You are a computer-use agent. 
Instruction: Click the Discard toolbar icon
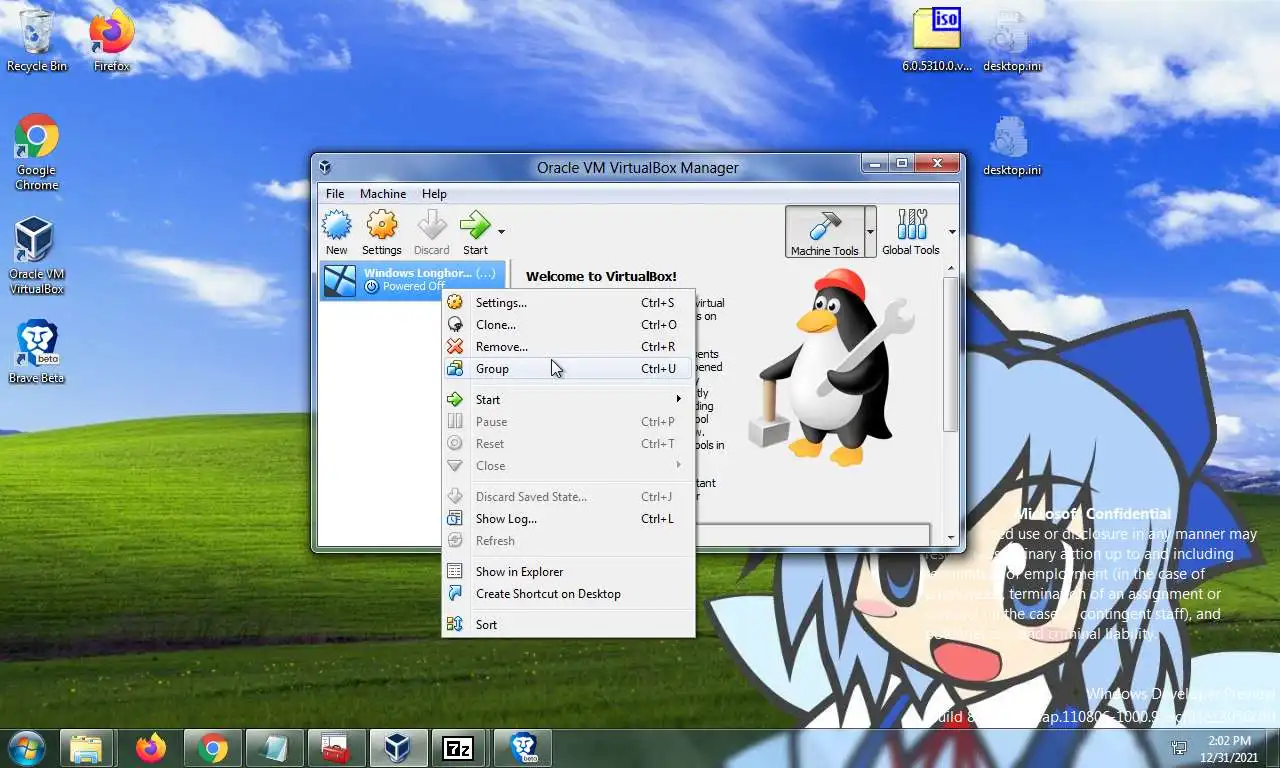tap(431, 225)
